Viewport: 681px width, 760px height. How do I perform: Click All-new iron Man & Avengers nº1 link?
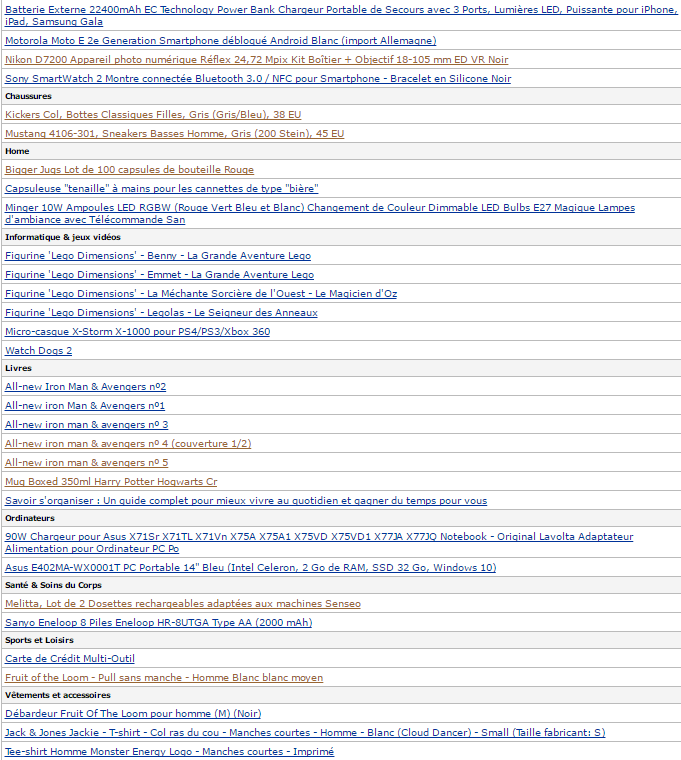tap(85, 405)
